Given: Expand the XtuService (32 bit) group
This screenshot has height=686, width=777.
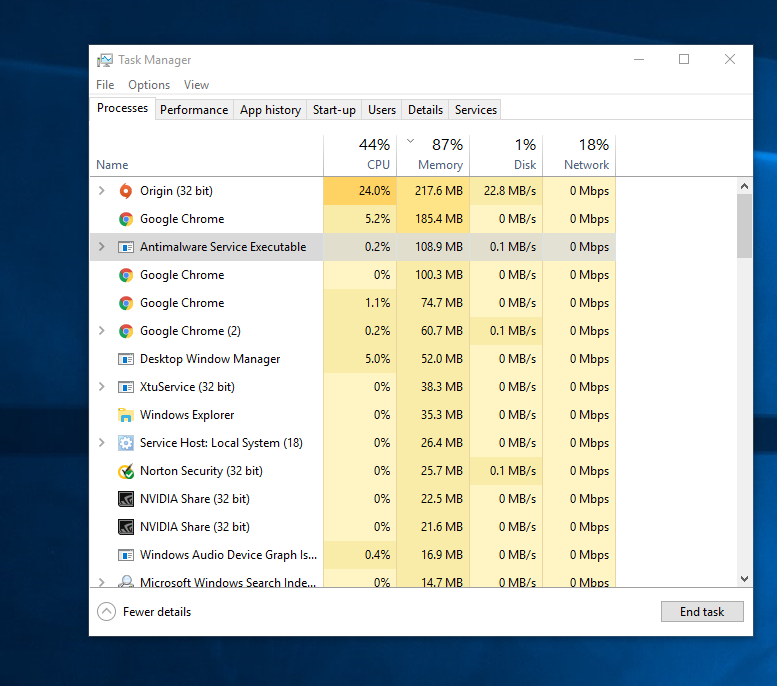Looking at the screenshot, I should [x=102, y=387].
